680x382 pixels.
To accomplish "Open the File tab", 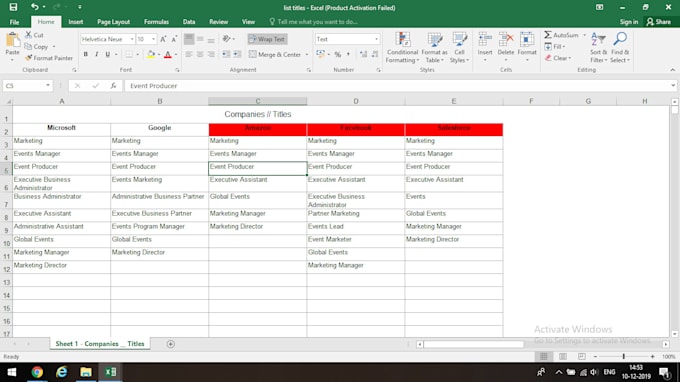I will [14, 22].
